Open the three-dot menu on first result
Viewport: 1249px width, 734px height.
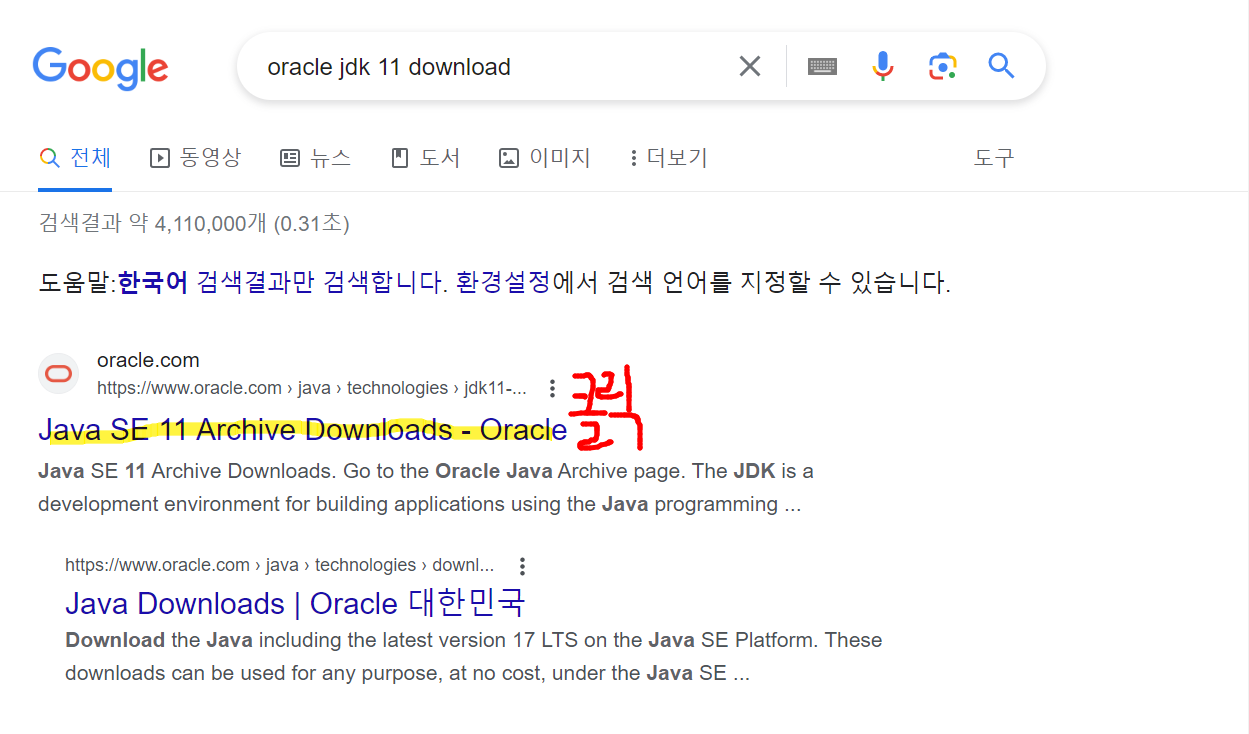(x=552, y=388)
